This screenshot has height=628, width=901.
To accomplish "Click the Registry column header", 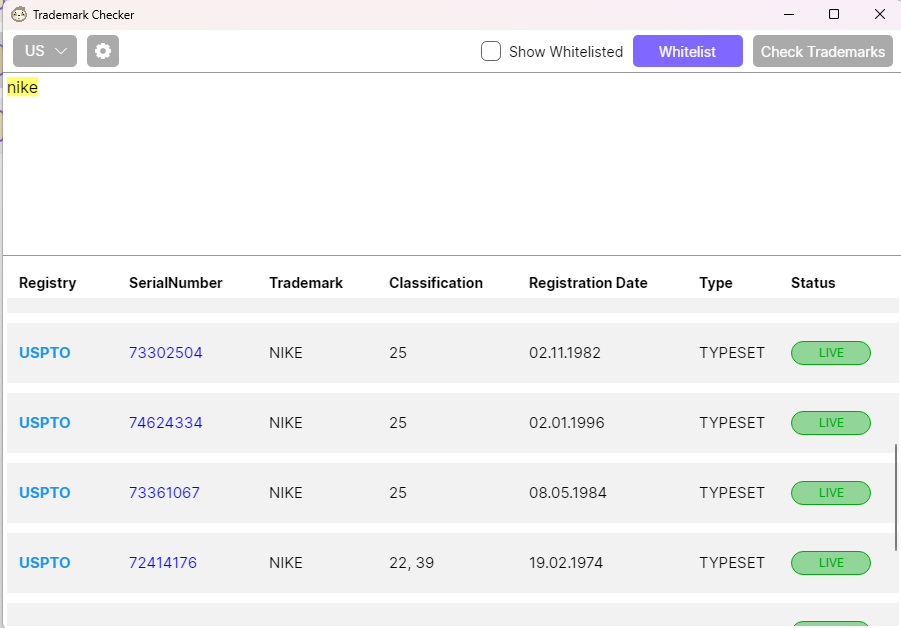I will coord(48,283).
